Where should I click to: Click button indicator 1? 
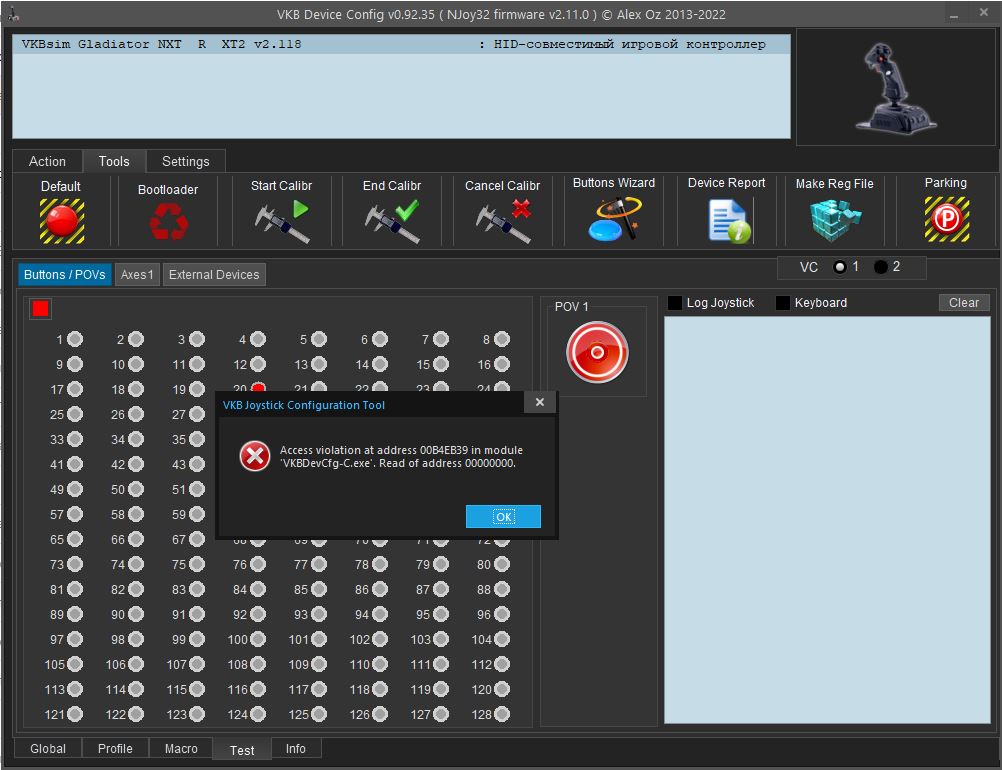point(75,339)
